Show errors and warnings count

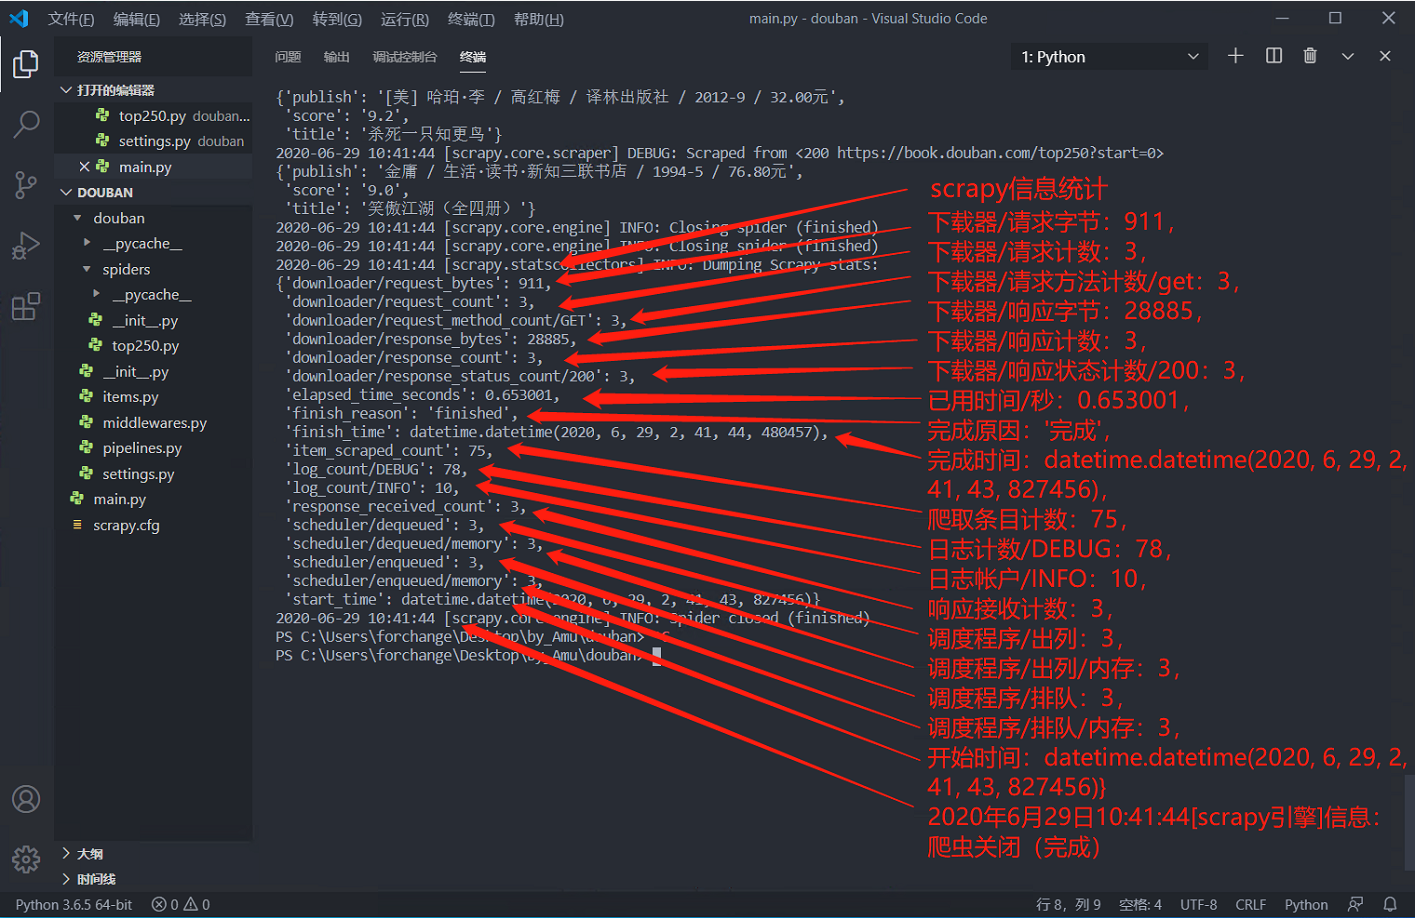[x=181, y=904]
